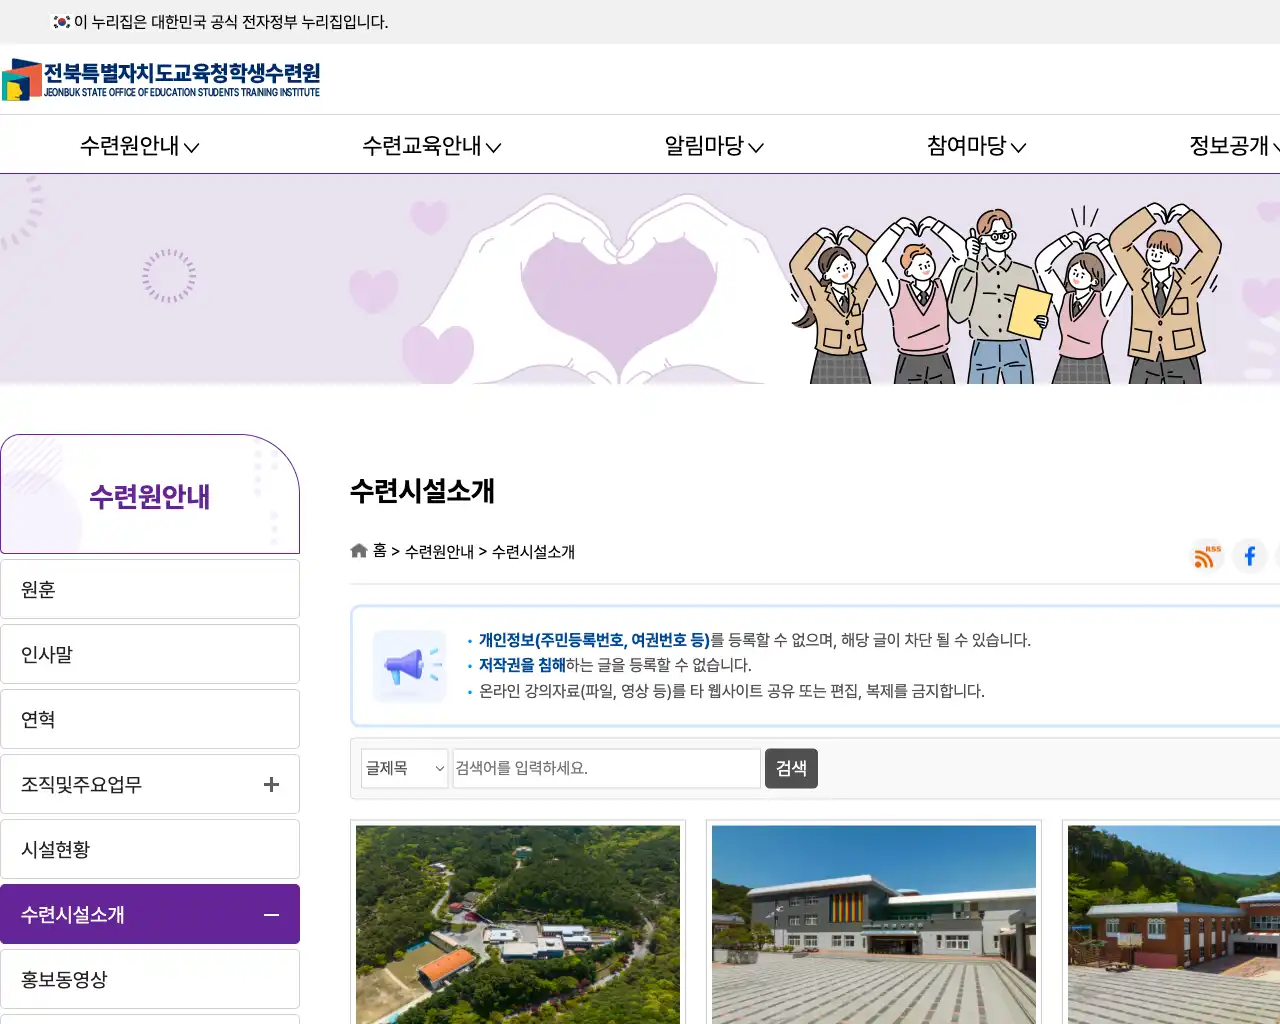Image resolution: width=1280 pixels, height=1024 pixels.
Task: Select 인사말 from the sidebar
Action: click(x=150, y=653)
